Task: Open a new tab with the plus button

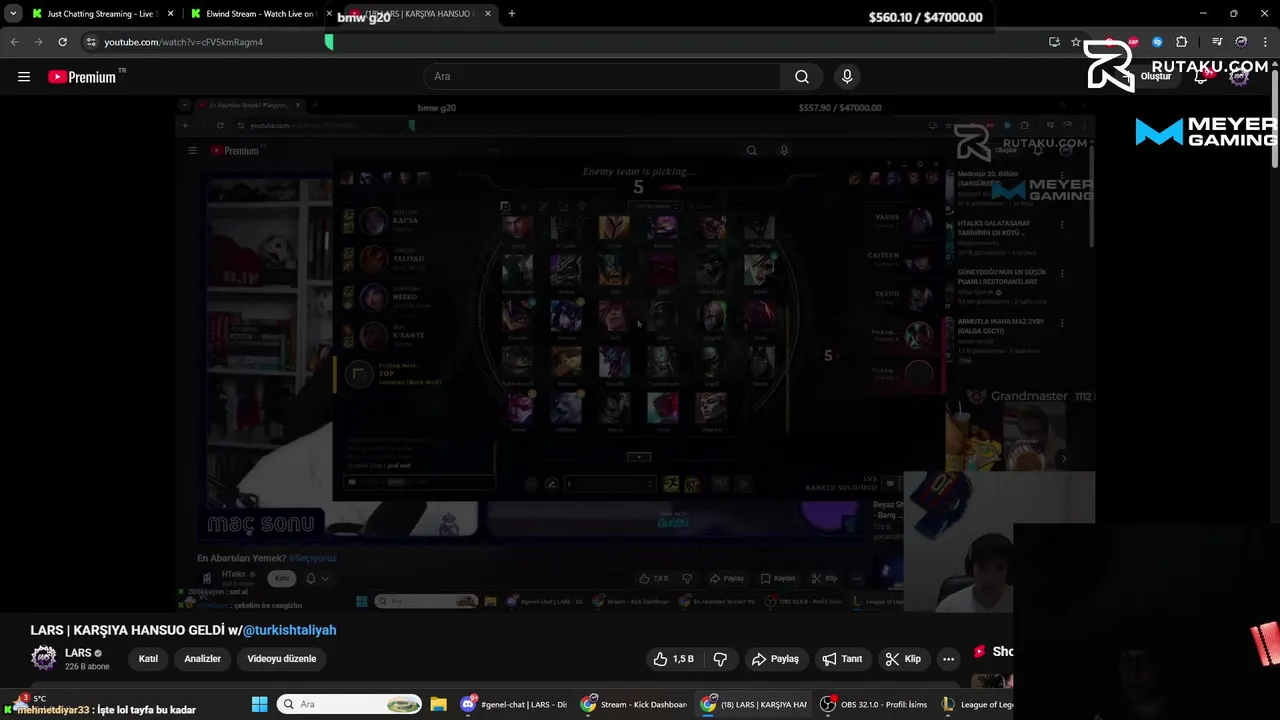Action: [512, 14]
